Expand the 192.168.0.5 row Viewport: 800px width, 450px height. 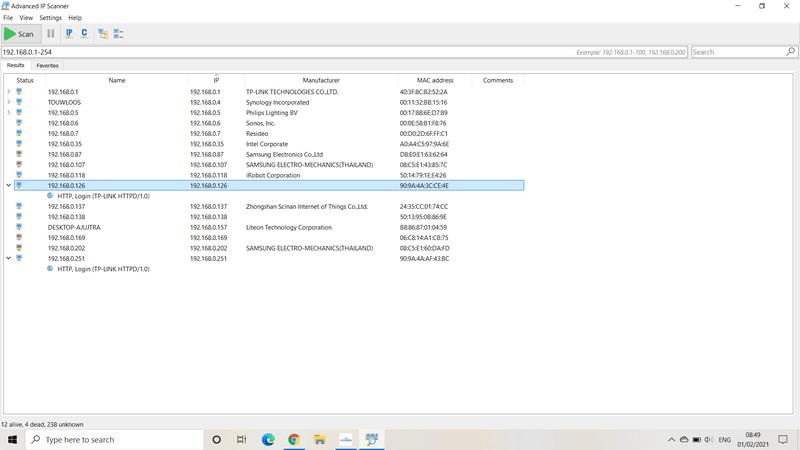pos(9,112)
